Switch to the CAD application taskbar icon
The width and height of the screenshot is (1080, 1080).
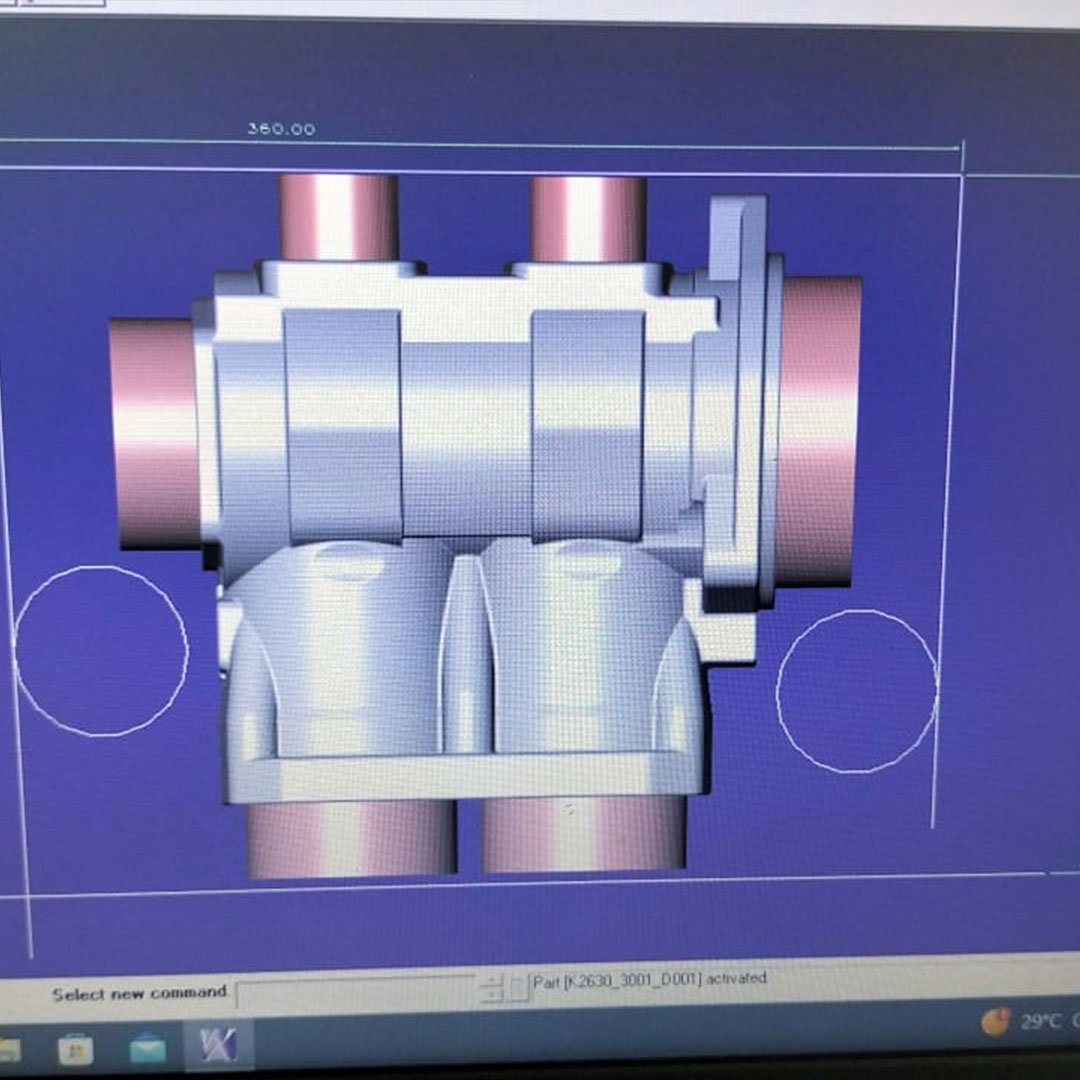tap(218, 1045)
